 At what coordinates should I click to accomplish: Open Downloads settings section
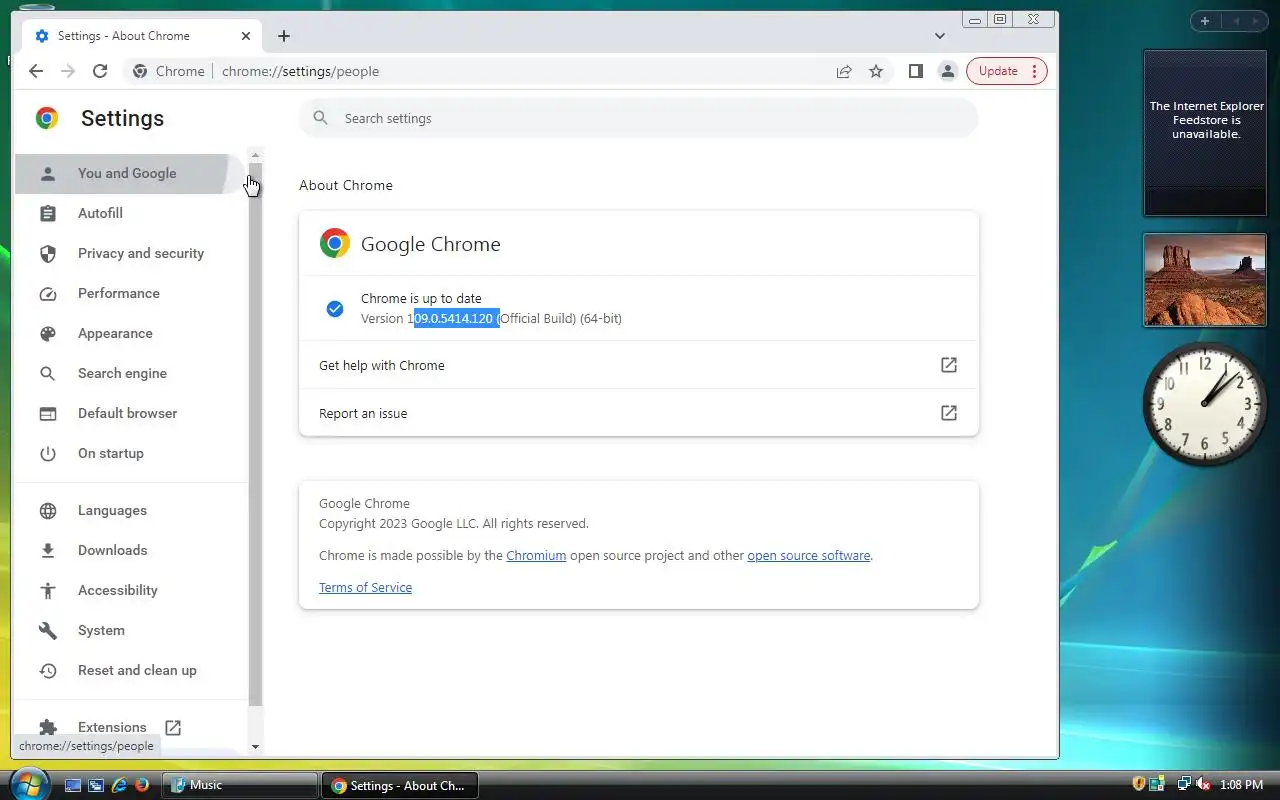pos(130,550)
